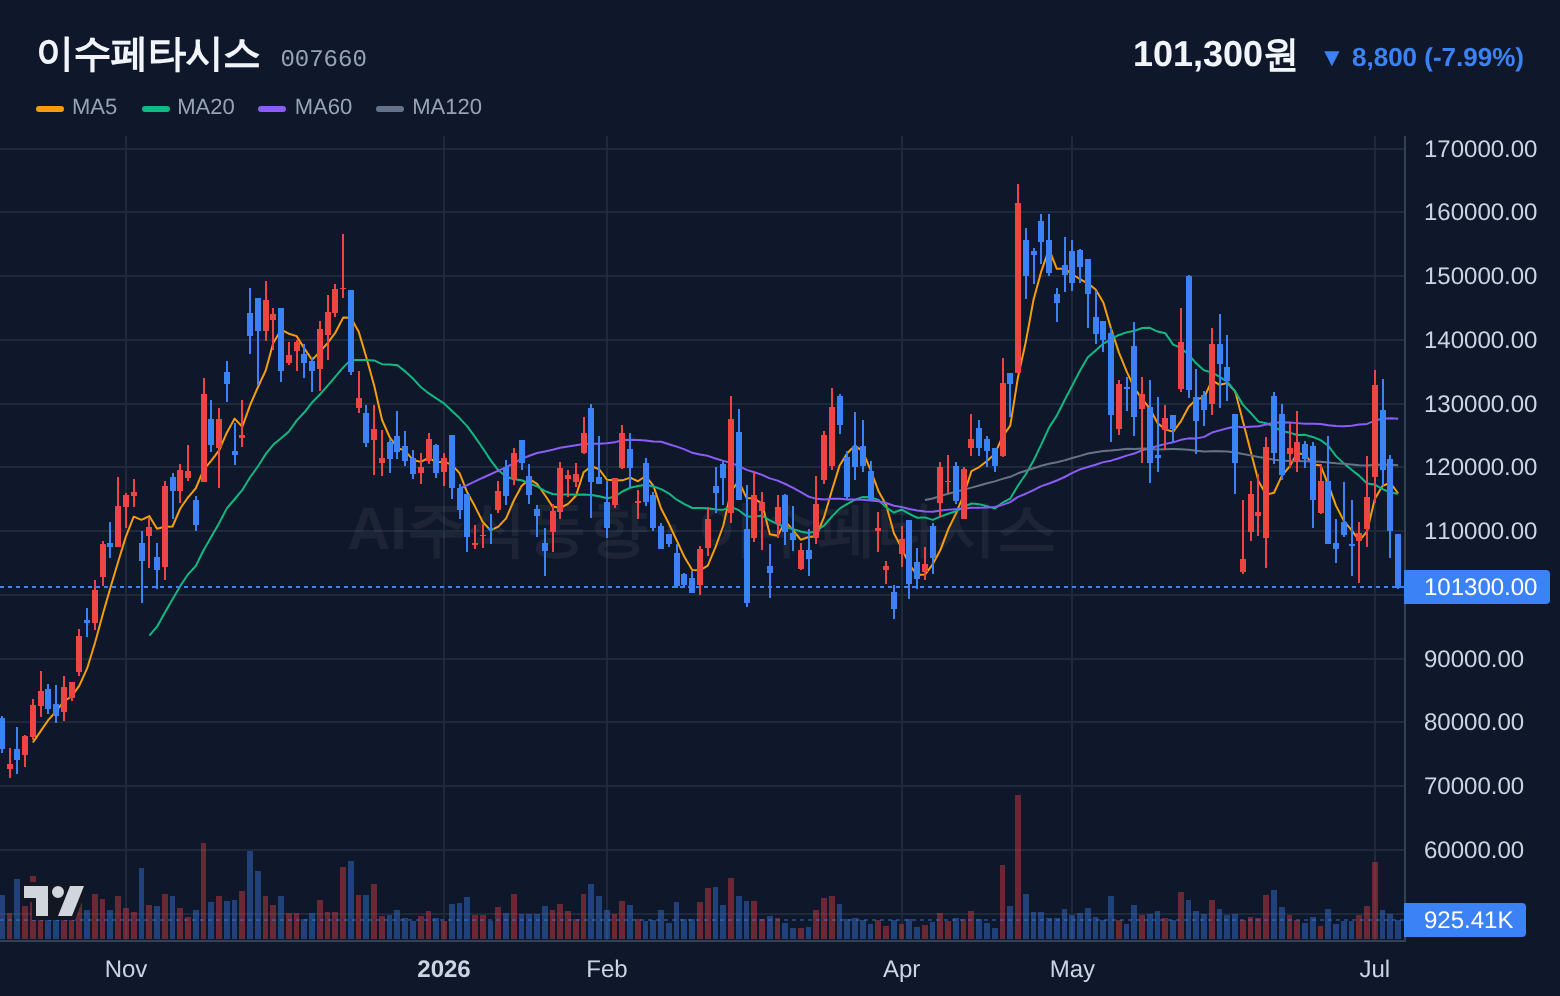Click the 이수페타시스 stock name title
The height and width of the screenshot is (996, 1560).
(x=148, y=54)
